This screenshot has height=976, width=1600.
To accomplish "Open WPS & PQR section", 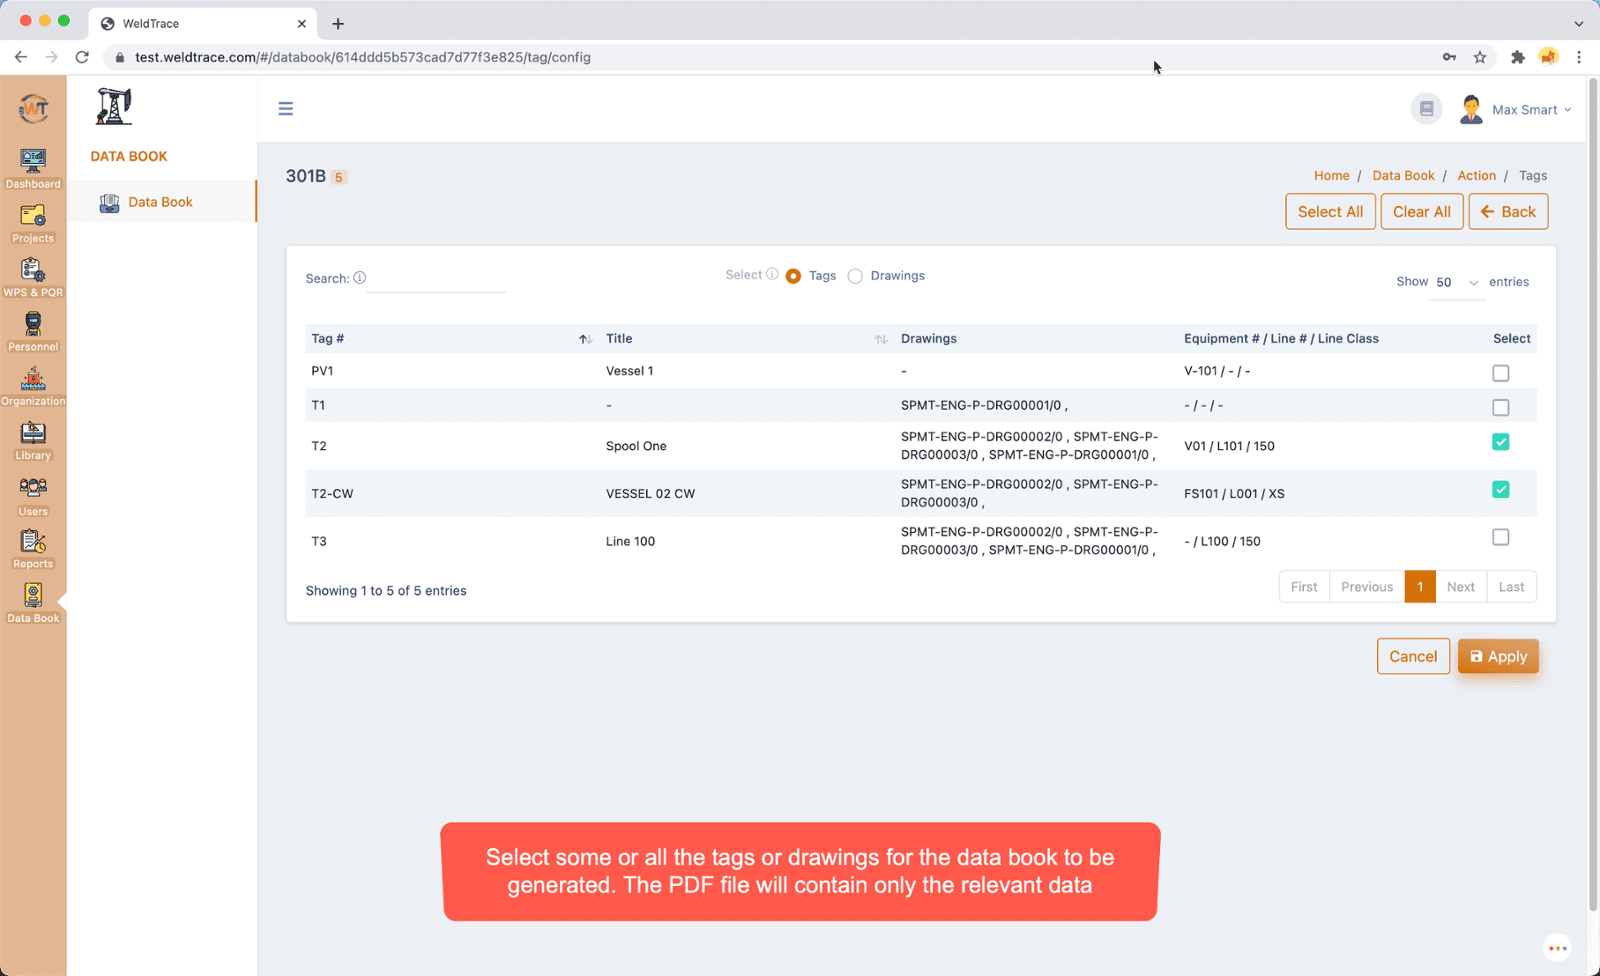I will pyautogui.click(x=33, y=277).
